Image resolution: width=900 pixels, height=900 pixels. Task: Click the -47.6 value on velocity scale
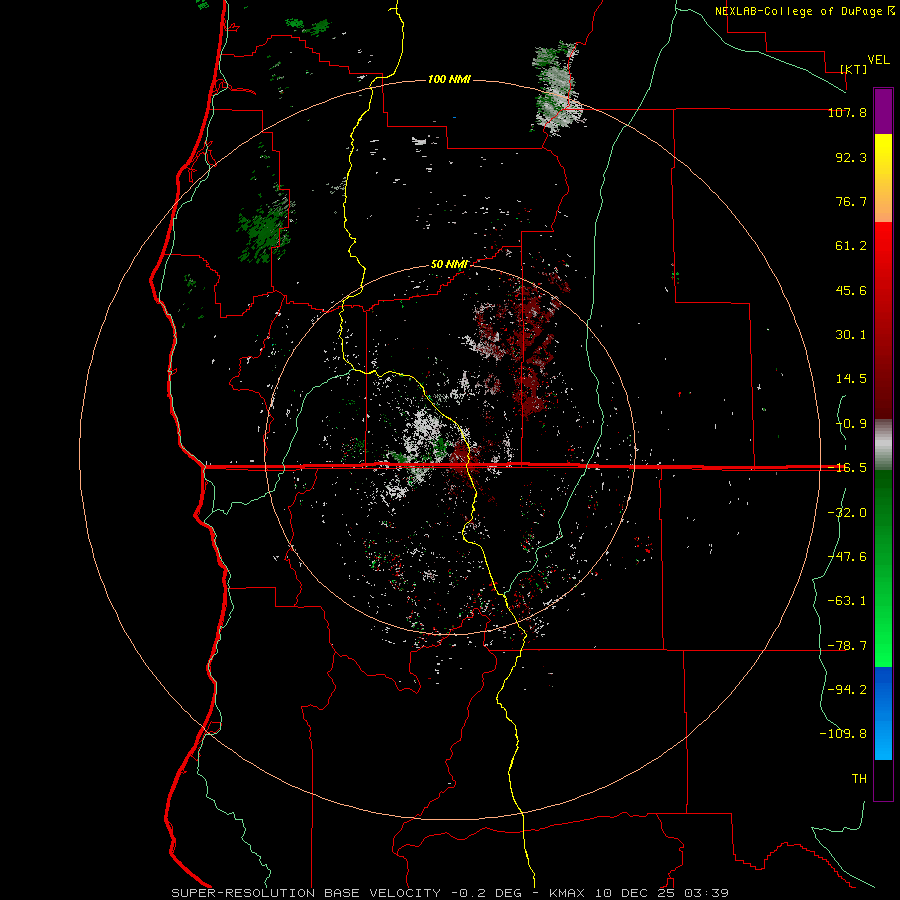(847, 557)
